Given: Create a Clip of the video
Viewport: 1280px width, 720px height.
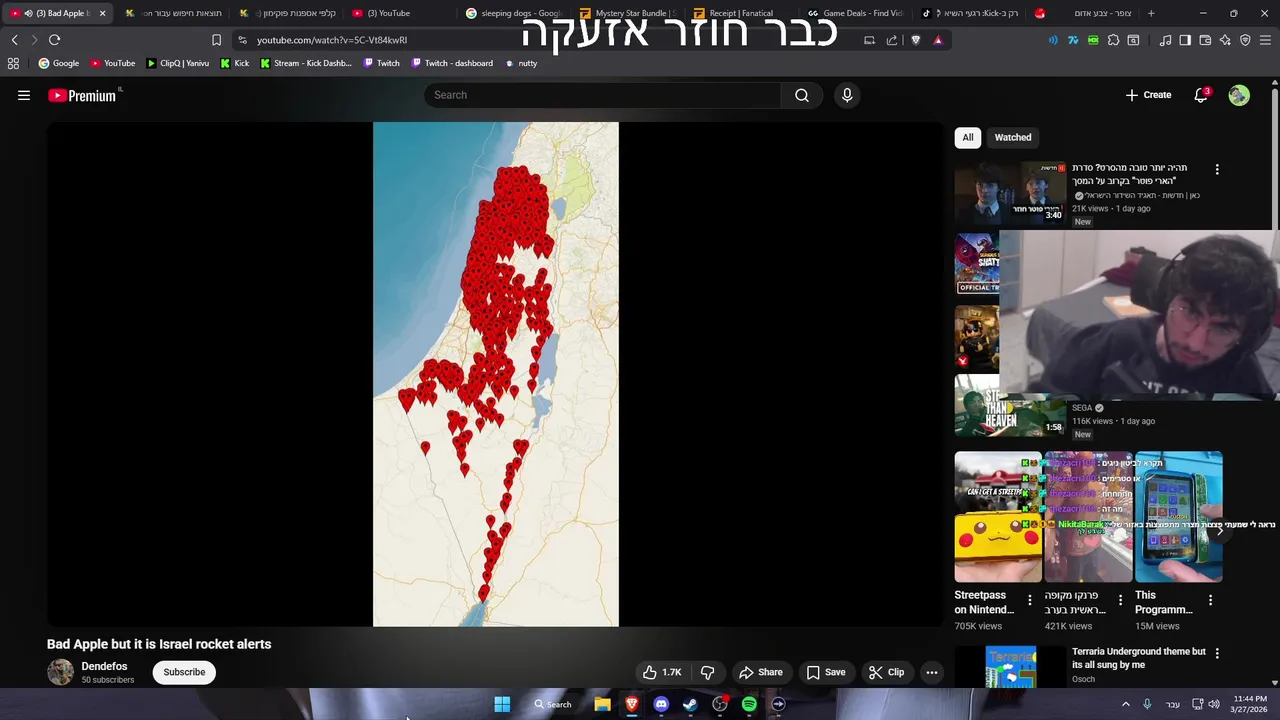Looking at the screenshot, I should click(886, 672).
